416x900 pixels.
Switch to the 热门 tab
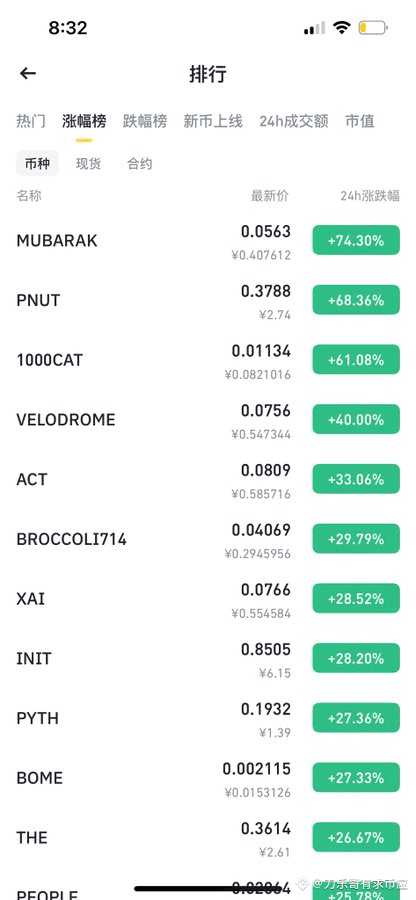pyautogui.click(x=31, y=121)
